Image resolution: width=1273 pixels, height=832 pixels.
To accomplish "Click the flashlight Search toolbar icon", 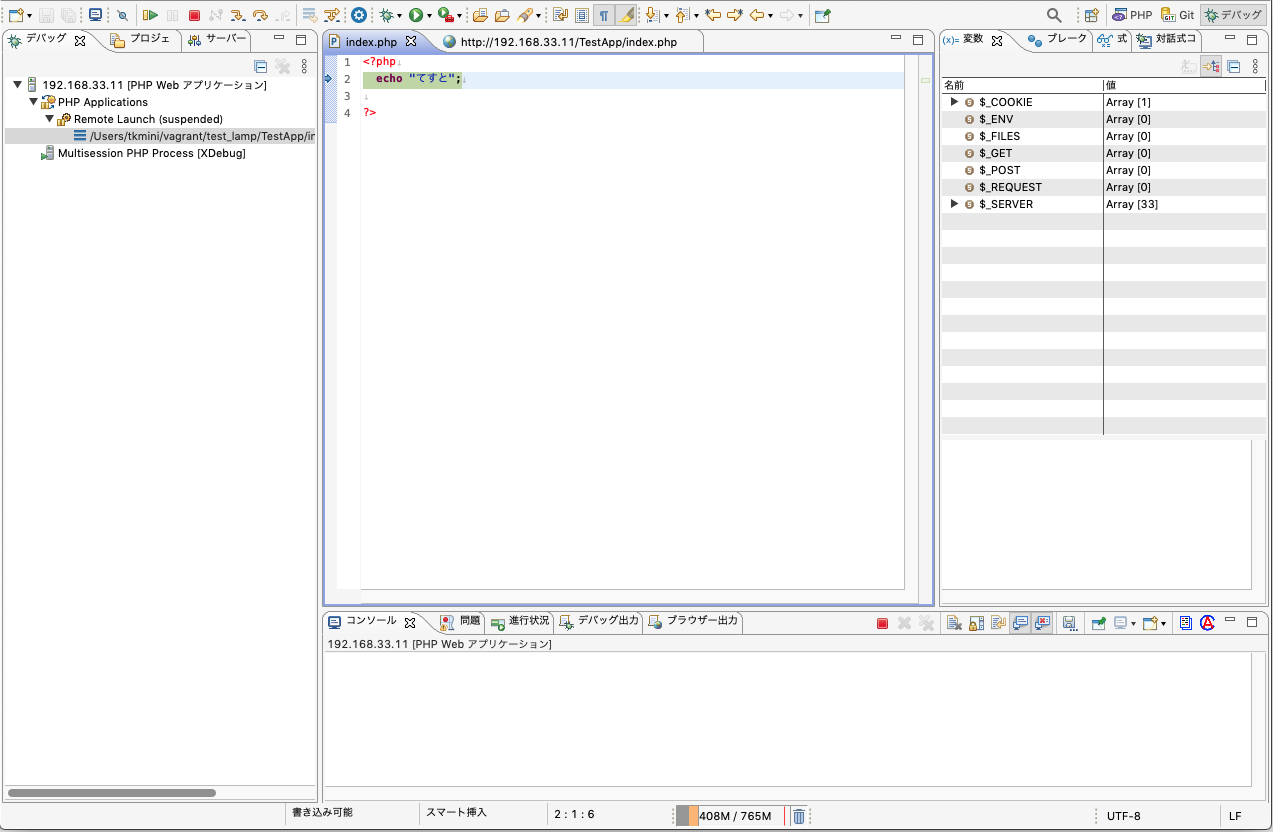I will click(524, 15).
